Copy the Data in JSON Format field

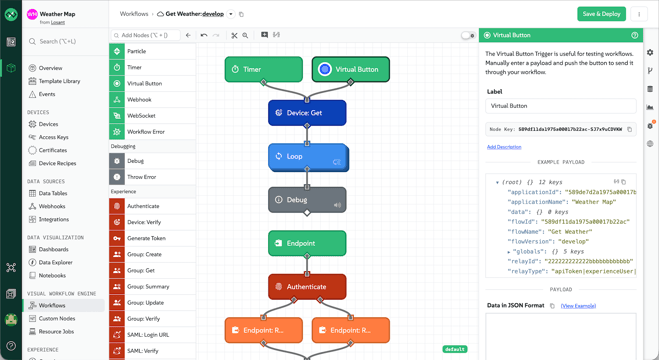tap(552, 306)
